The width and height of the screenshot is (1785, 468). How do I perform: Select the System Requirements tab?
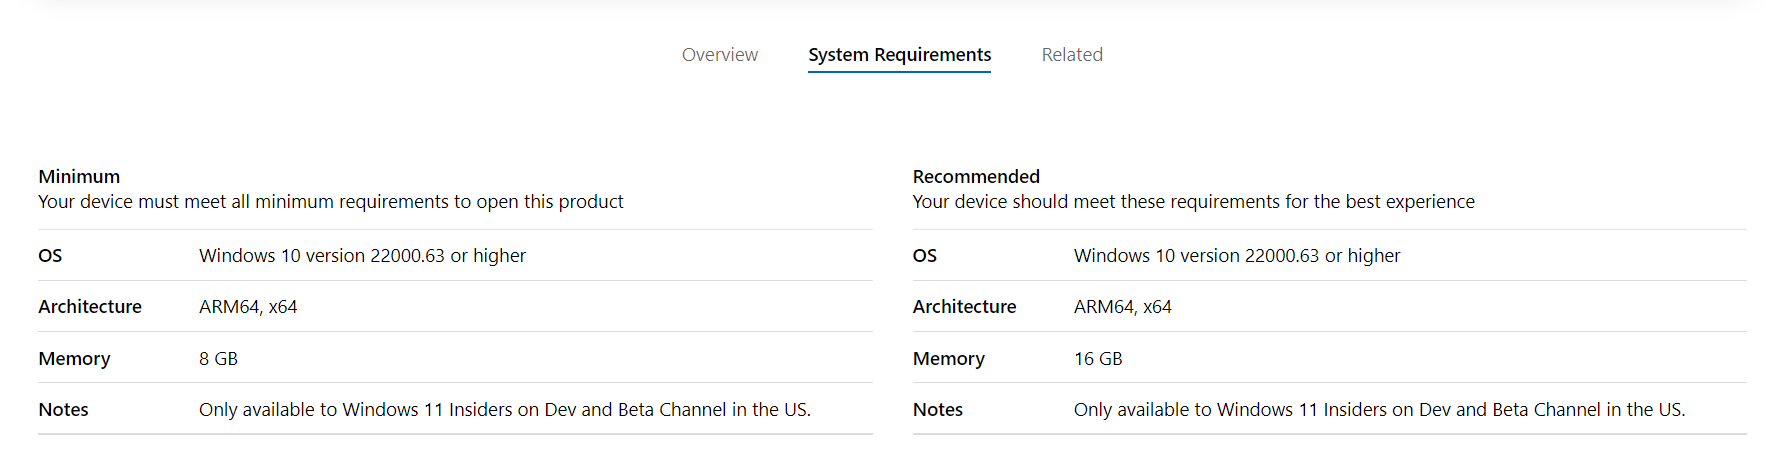[x=900, y=55]
